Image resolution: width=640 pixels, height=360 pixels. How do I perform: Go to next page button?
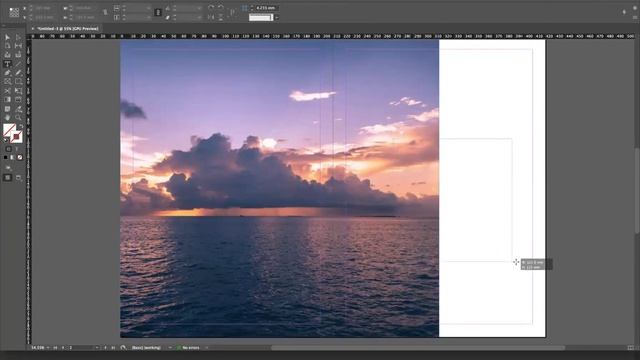click(105, 348)
